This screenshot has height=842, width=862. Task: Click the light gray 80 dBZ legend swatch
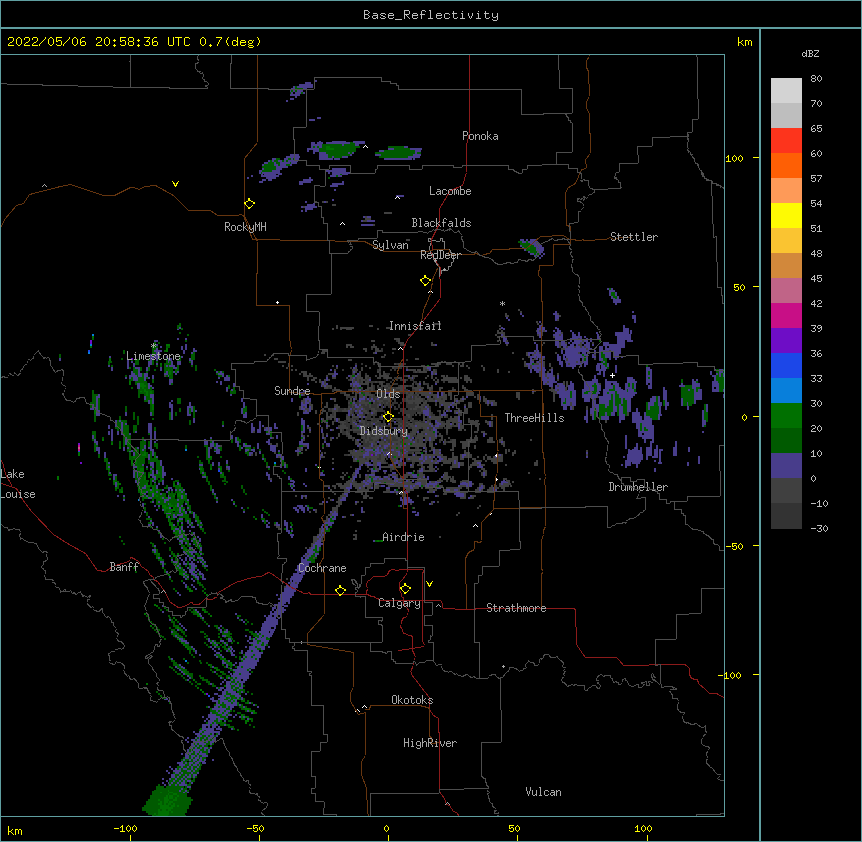coord(786,90)
